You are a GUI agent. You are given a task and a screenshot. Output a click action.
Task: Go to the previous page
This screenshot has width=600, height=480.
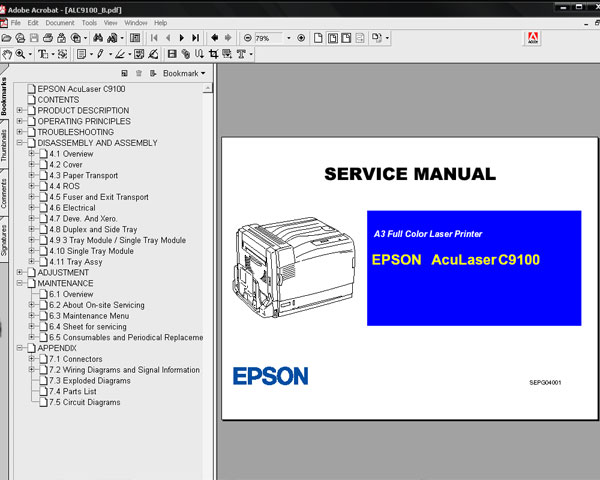pos(168,38)
